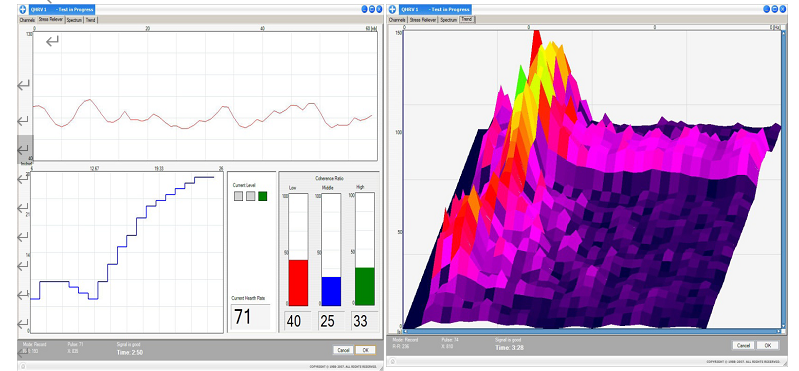Click the Low coherence value 40
The height and width of the screenshot is (371, 799).
(294, 321)
